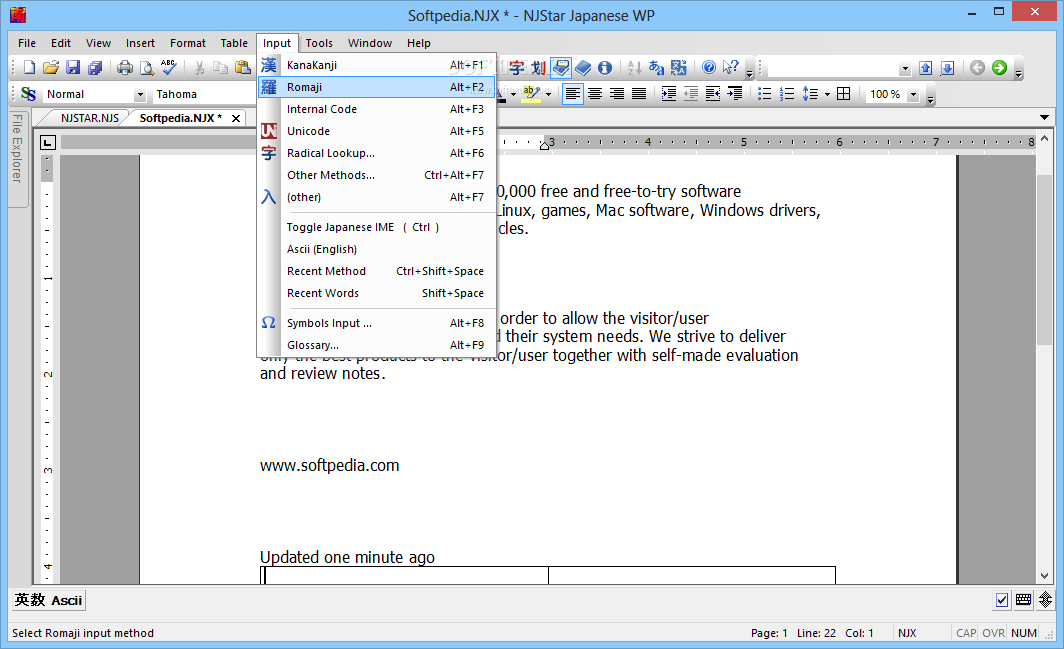Open the zoom 100 % dropdown

tap(913, 94)
